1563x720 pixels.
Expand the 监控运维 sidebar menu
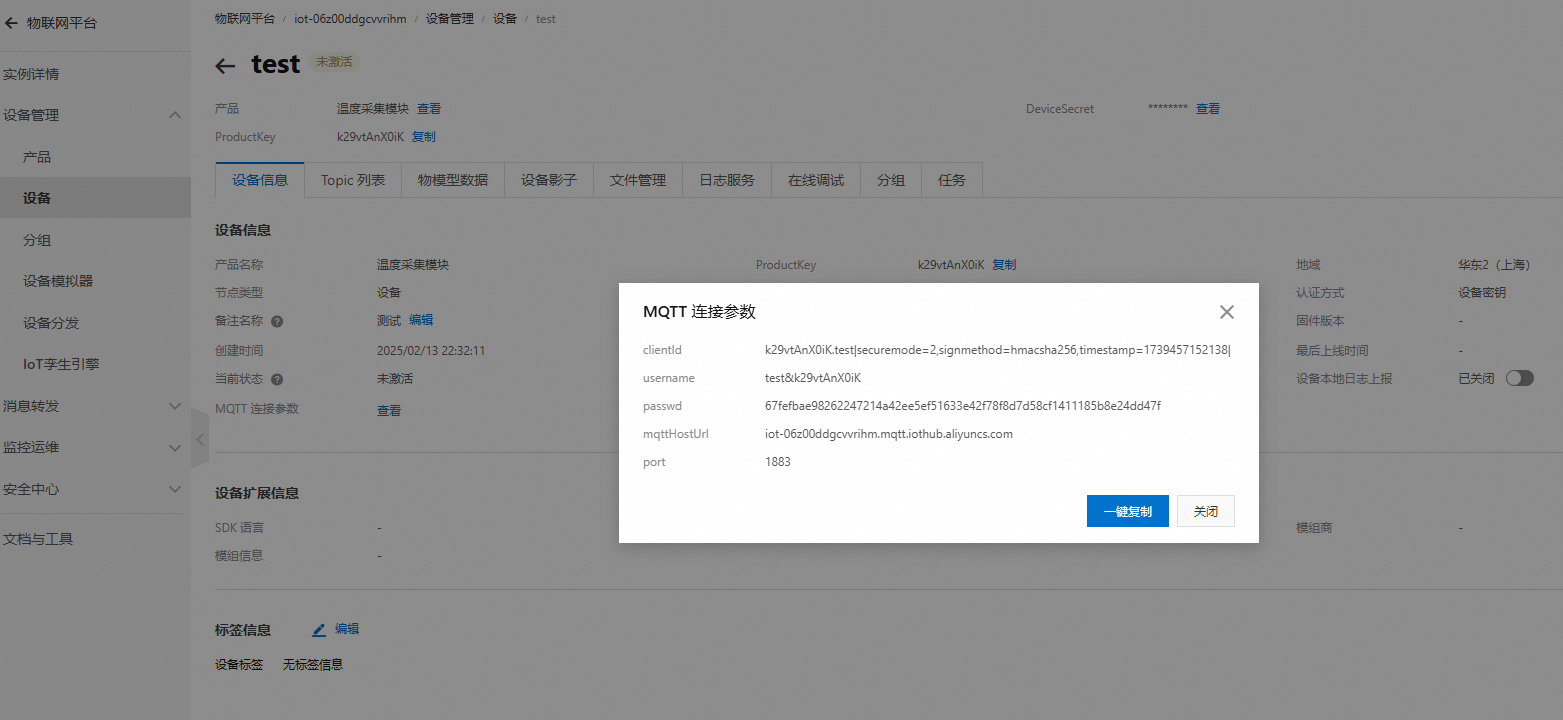point(175,448)
